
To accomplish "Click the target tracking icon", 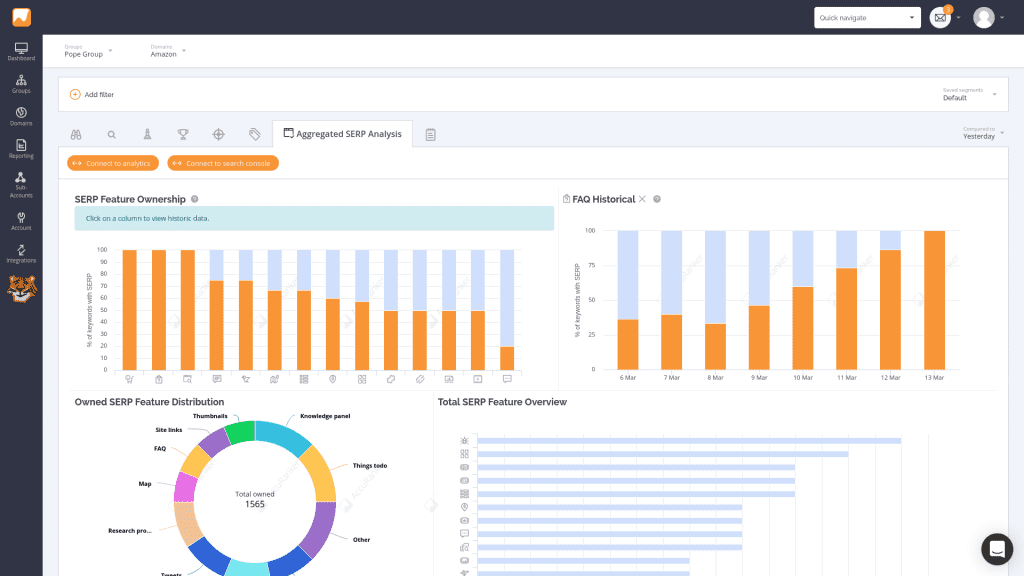I will point(216,133).
